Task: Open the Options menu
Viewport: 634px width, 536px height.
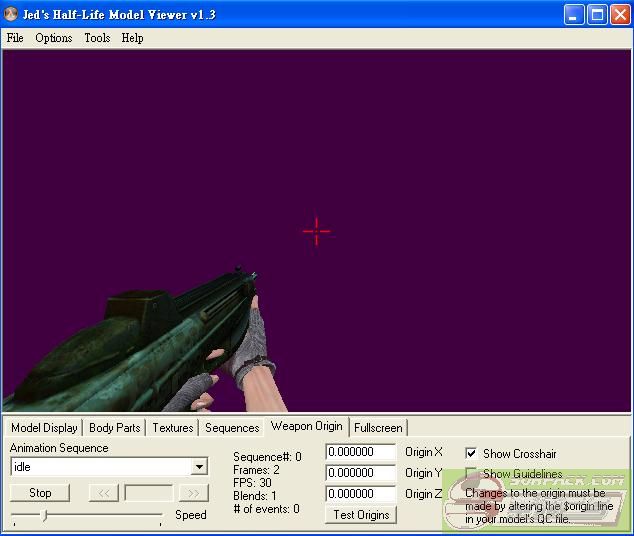Action: pos(54,38)
